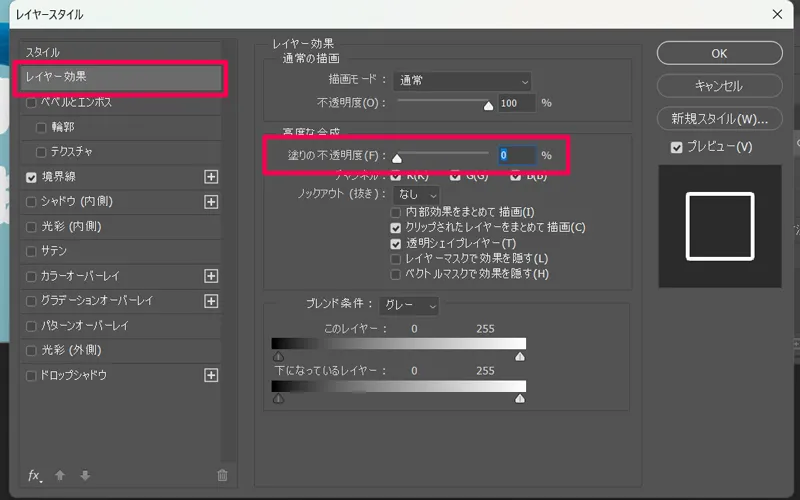Toggle the プレビュー(V) checkbox

(x=677, y=147)
